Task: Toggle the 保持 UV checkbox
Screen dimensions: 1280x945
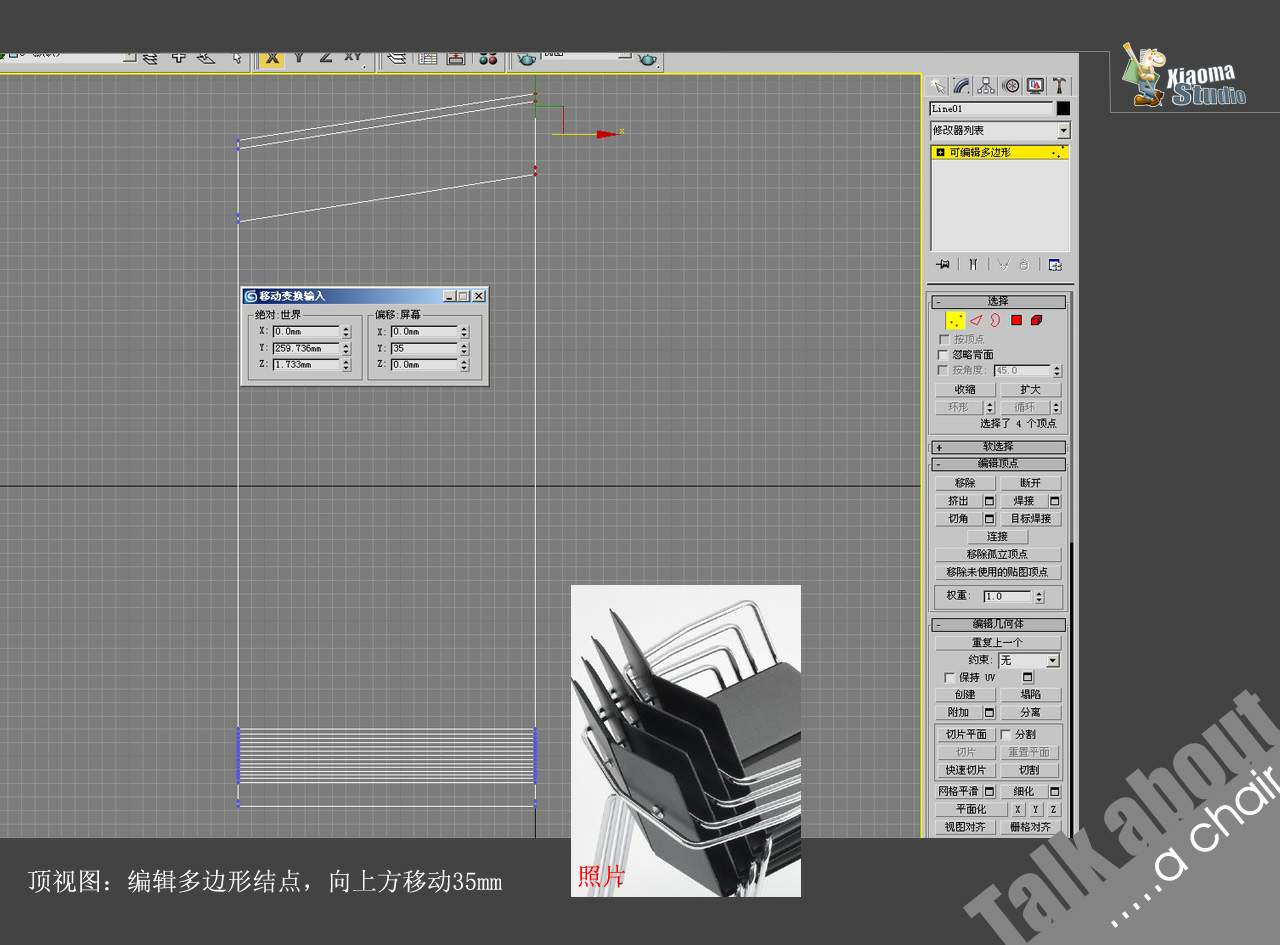Action: [x=950, y=678]
